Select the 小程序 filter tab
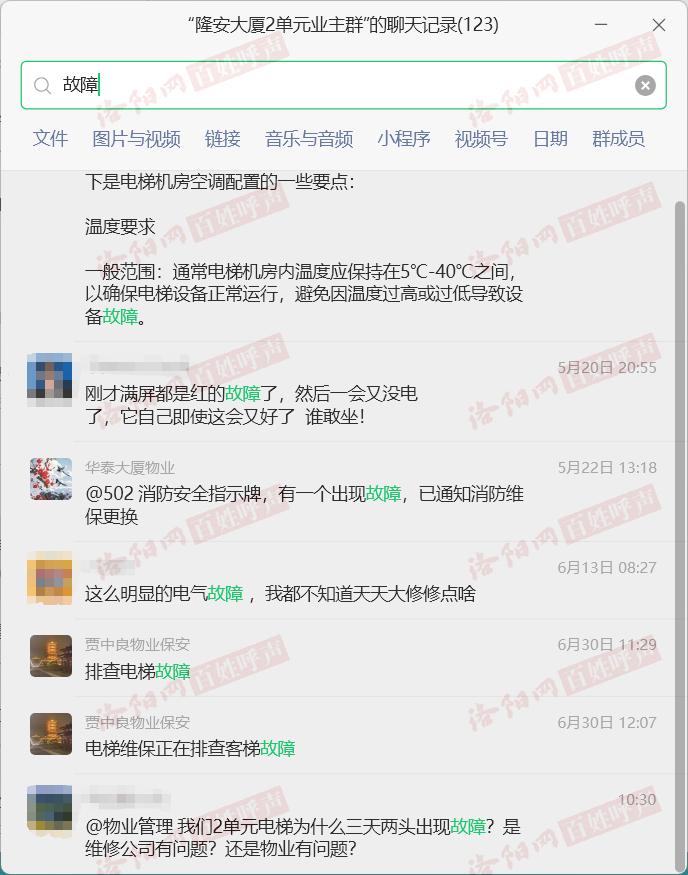 (x=403, y=138)
